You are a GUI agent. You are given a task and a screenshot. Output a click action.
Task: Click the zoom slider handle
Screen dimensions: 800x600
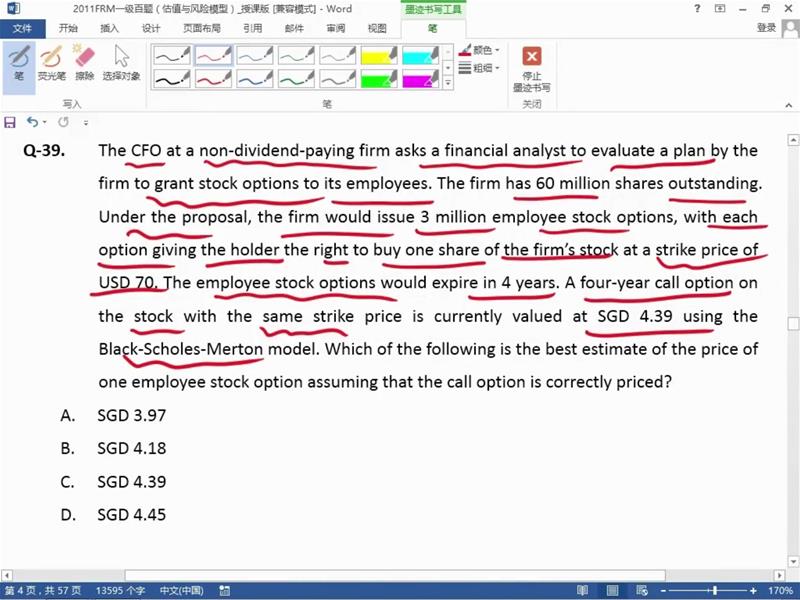[715, 591]
